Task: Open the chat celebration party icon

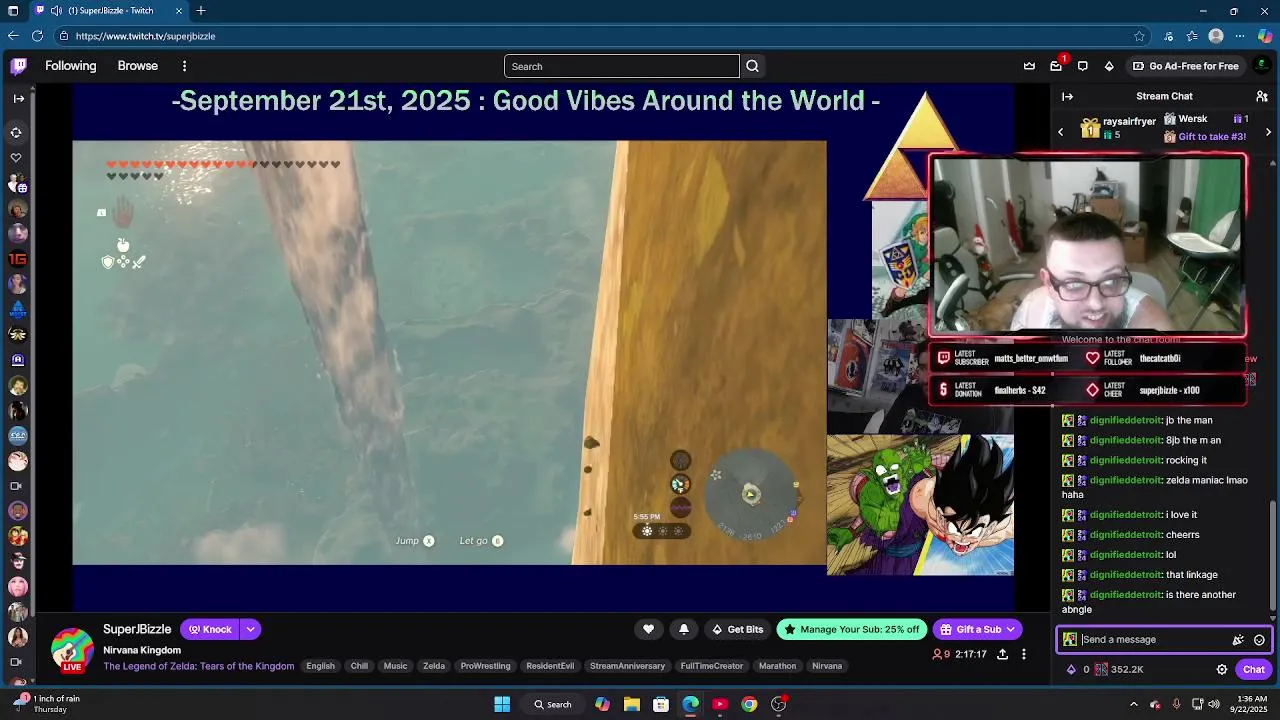Action: pos(1238,640)
